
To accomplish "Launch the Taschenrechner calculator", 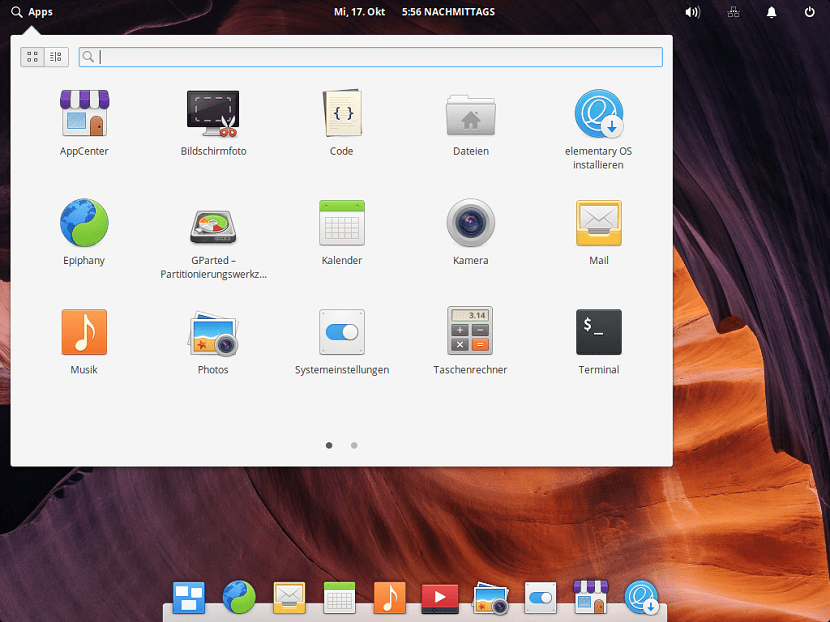I will click(x=470, y=331).
